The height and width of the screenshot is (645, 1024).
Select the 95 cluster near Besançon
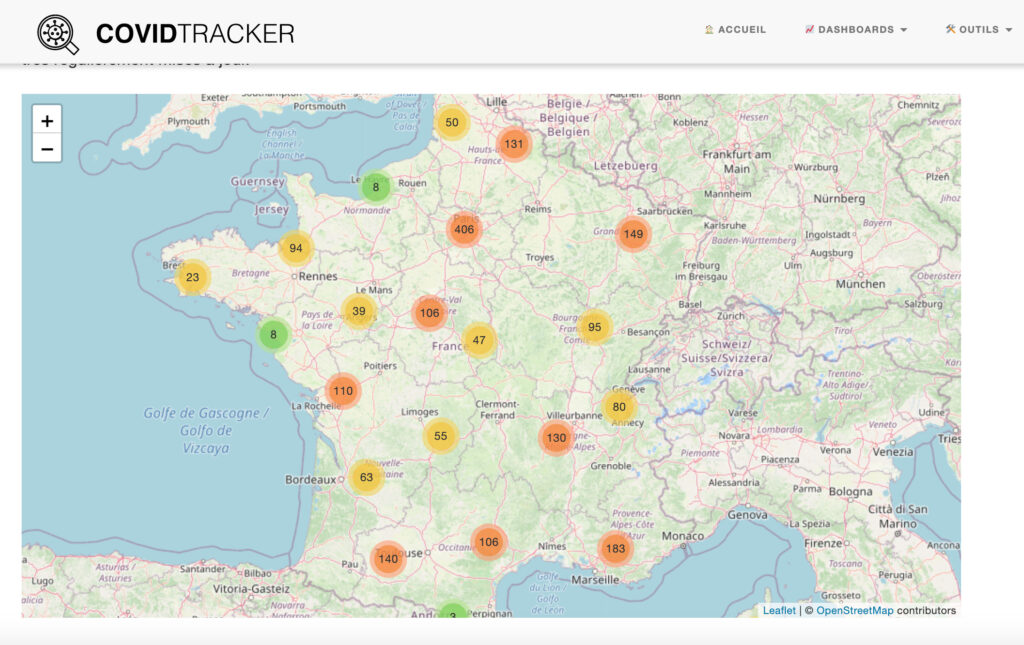tap(594, 326)
